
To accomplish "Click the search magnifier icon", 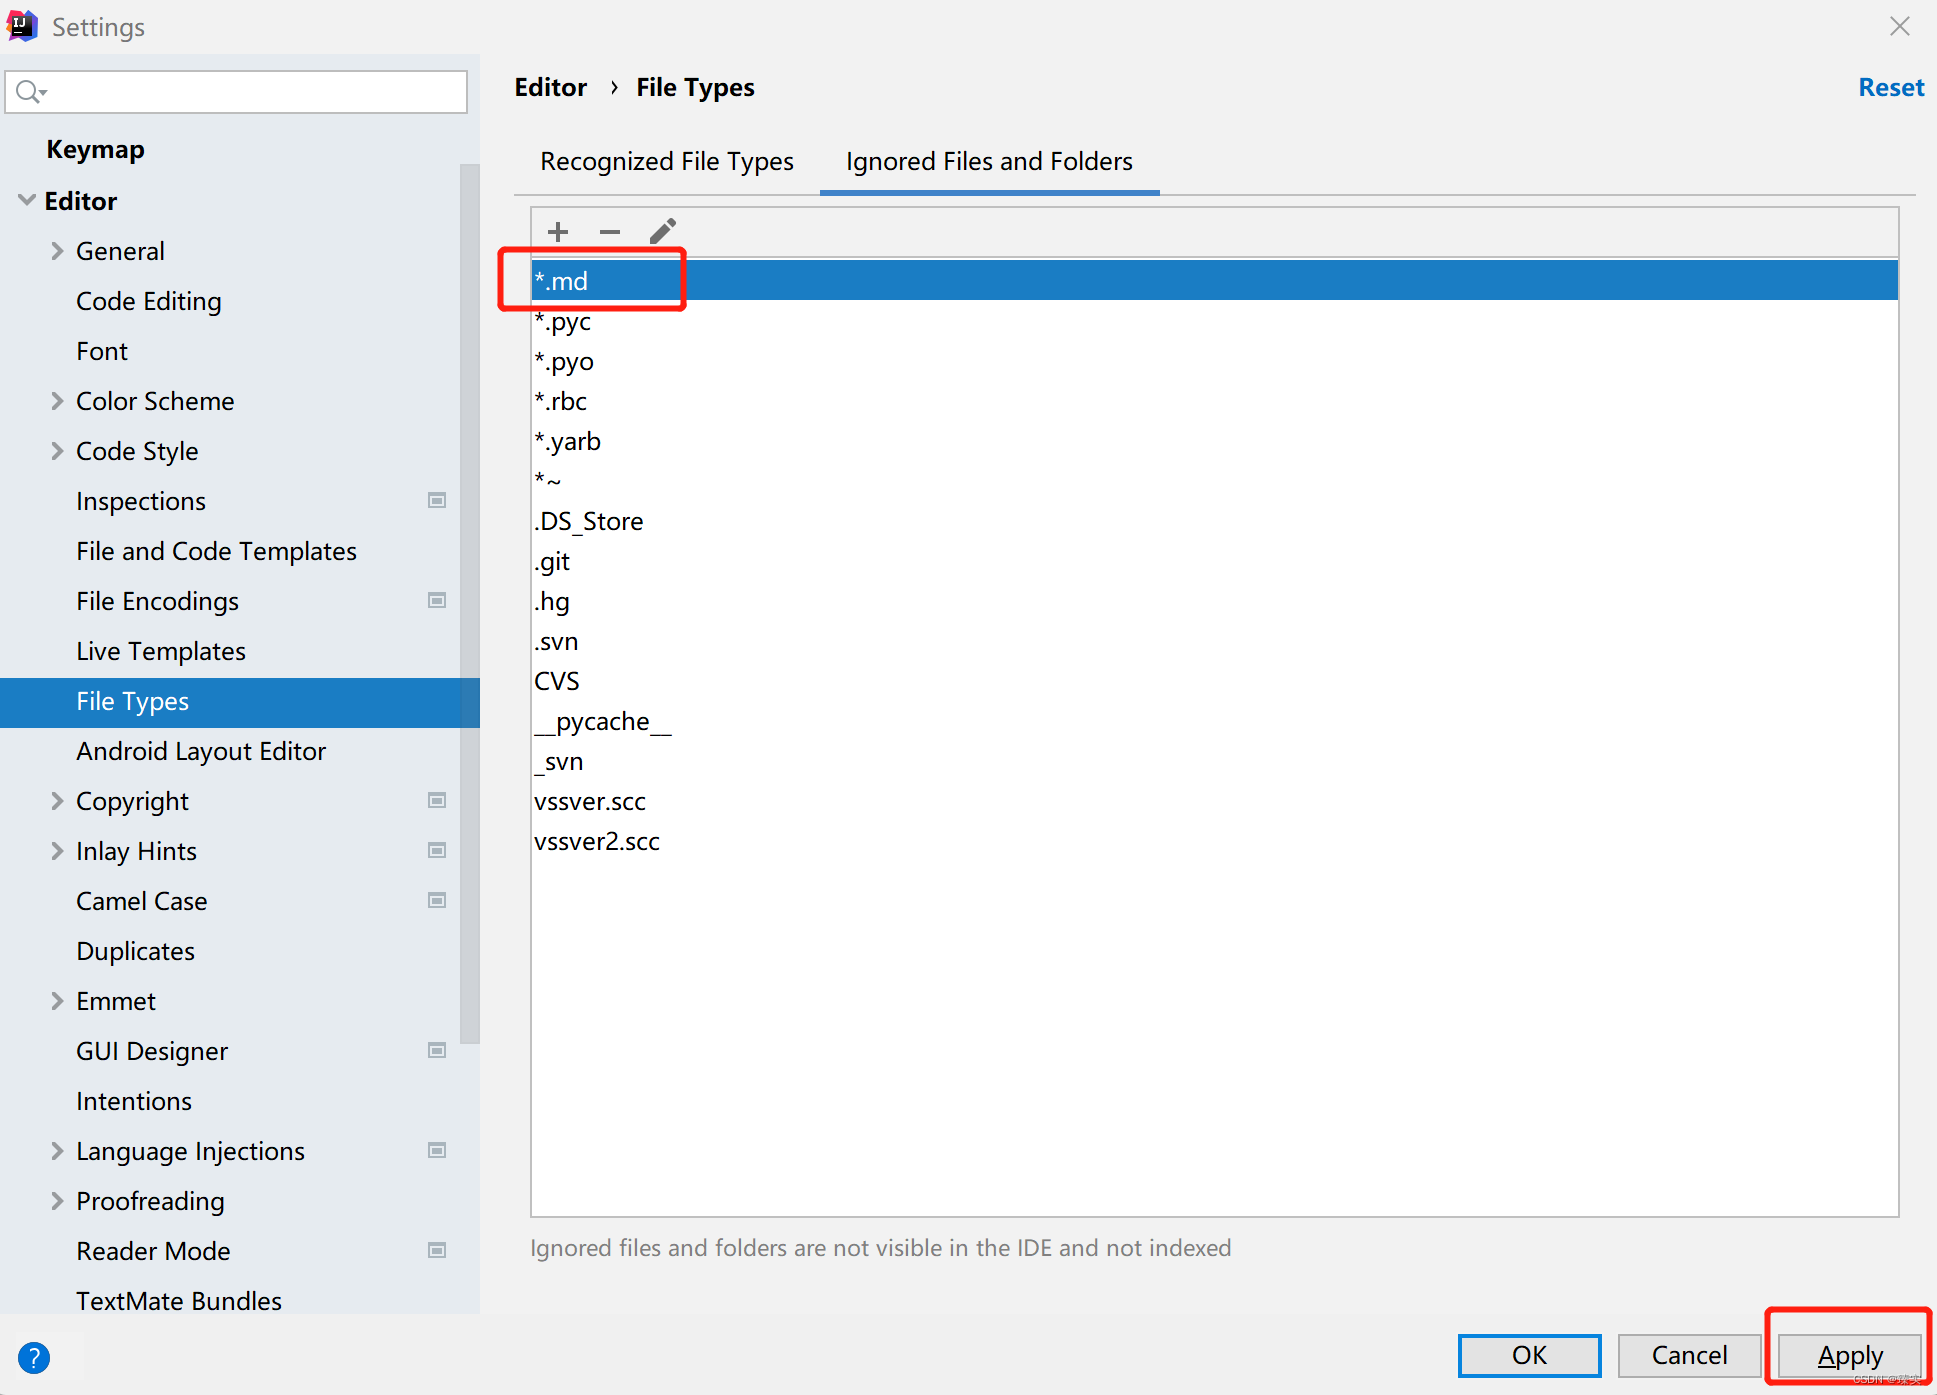I will 31,92.
